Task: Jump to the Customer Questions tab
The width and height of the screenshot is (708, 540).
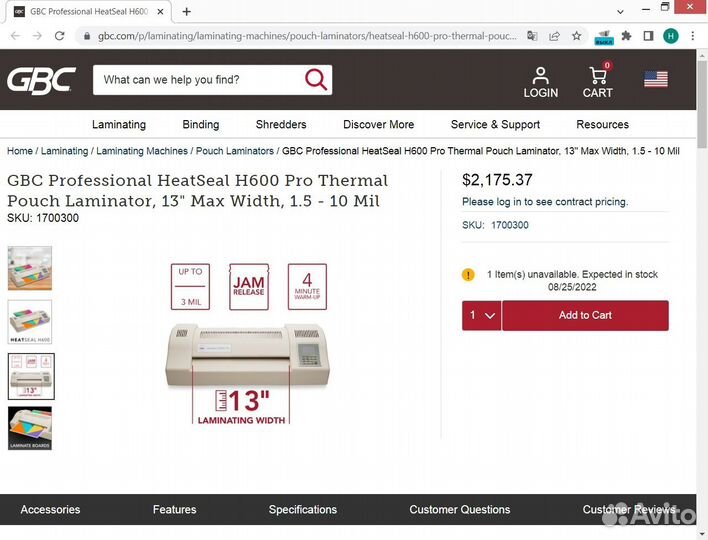Action: coord(460,509)
